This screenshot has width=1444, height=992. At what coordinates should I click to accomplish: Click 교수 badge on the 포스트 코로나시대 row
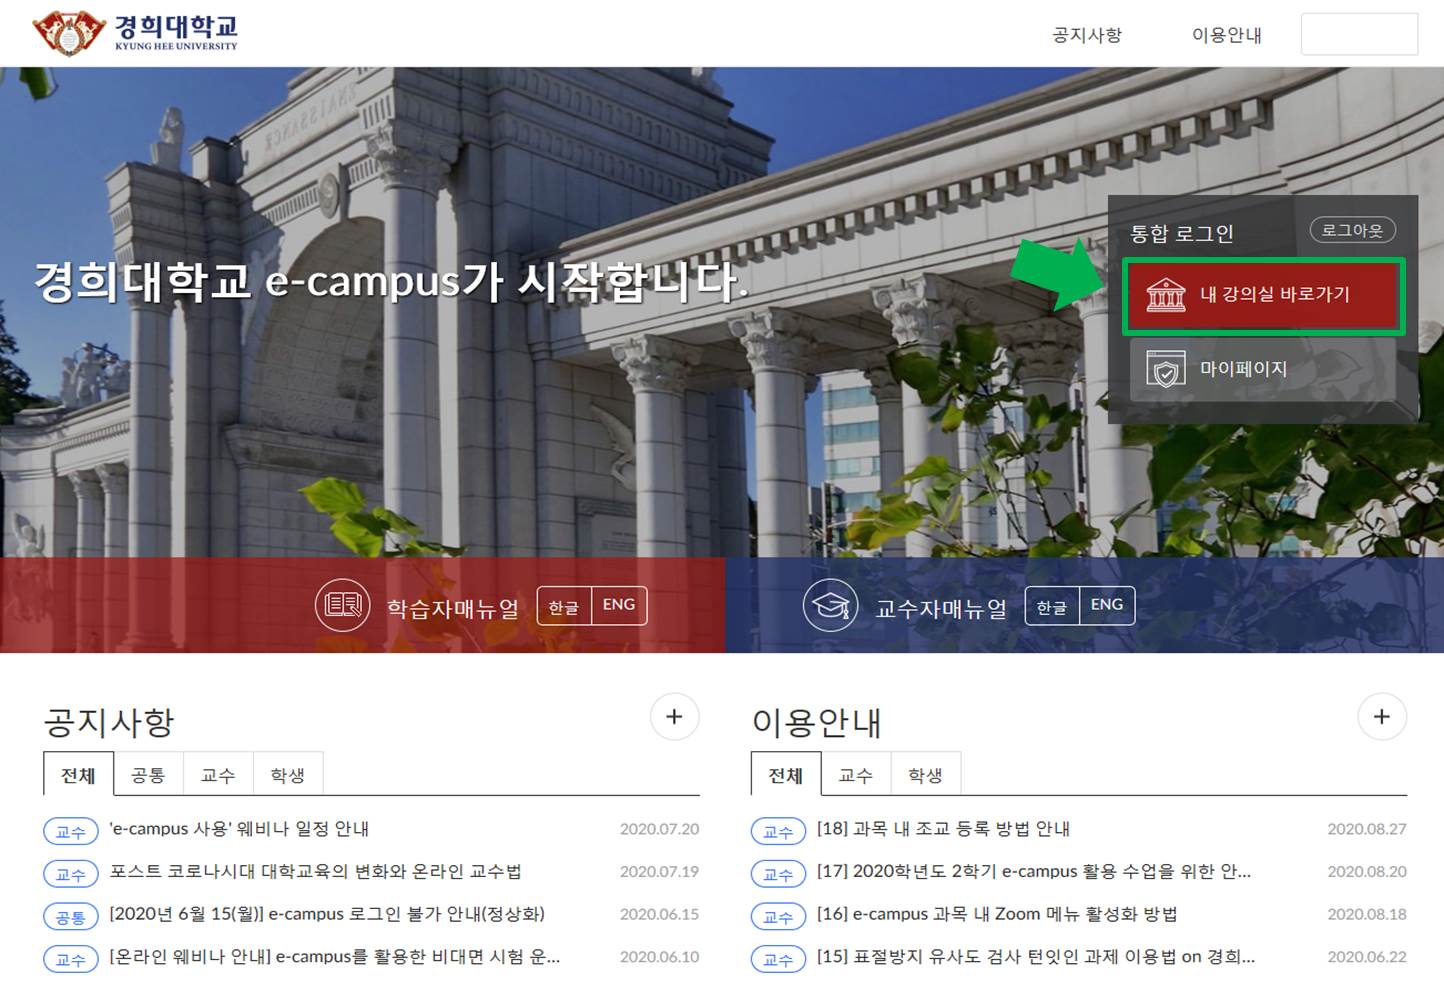[71, 874]
